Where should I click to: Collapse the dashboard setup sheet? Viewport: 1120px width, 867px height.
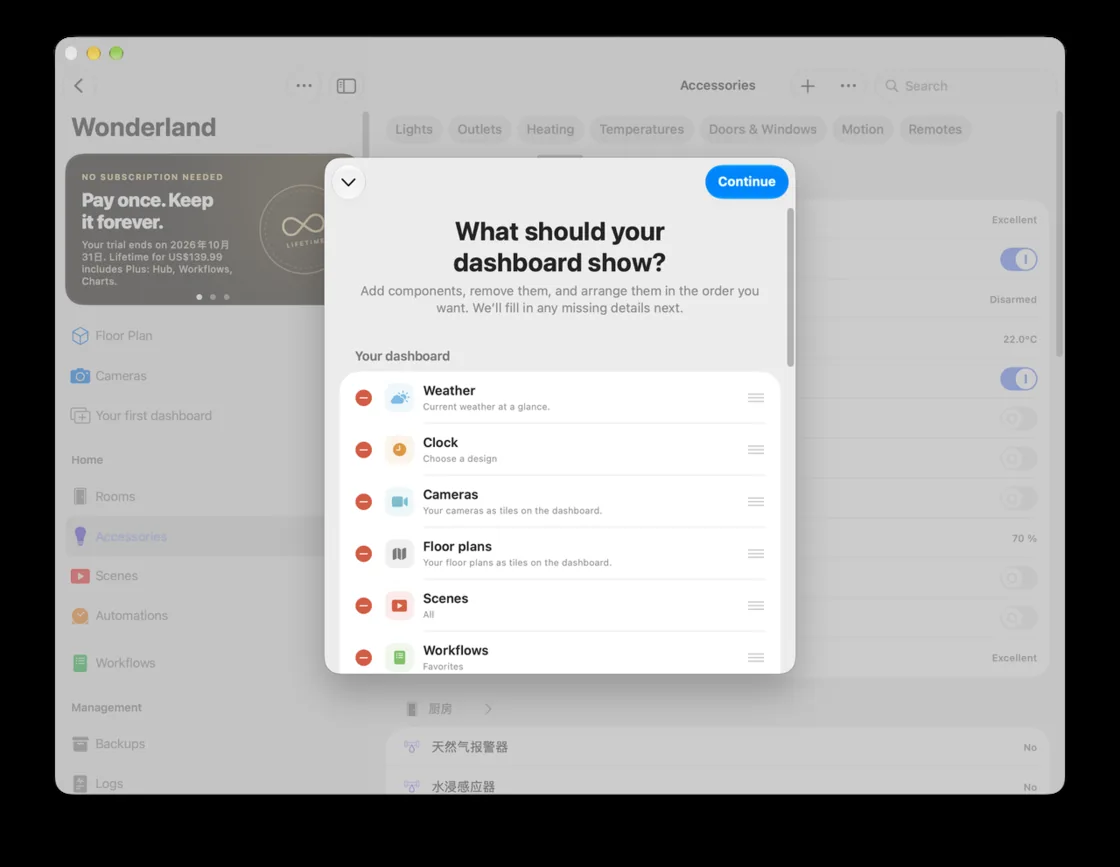(349, 182)
